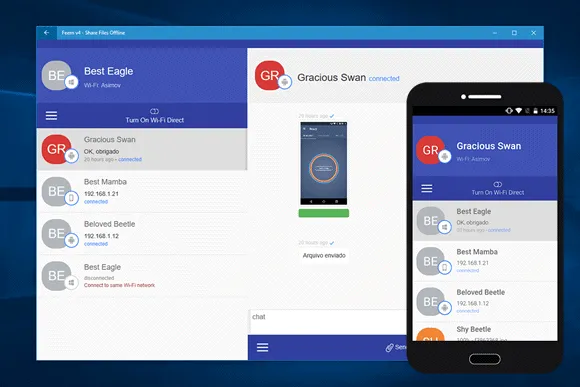Image resolution: width=580 pixels, height=387 pixels.
Task: Tap Shy Beetle orange avatar on phone
Action: tap(430, 334)
